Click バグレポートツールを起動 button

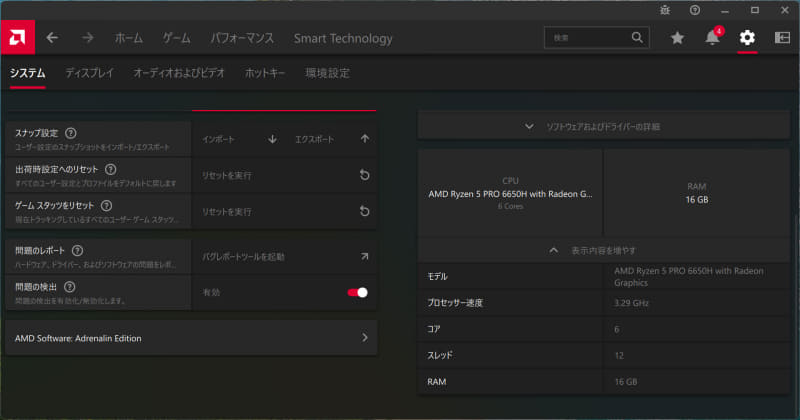click(x=243, y=257)
